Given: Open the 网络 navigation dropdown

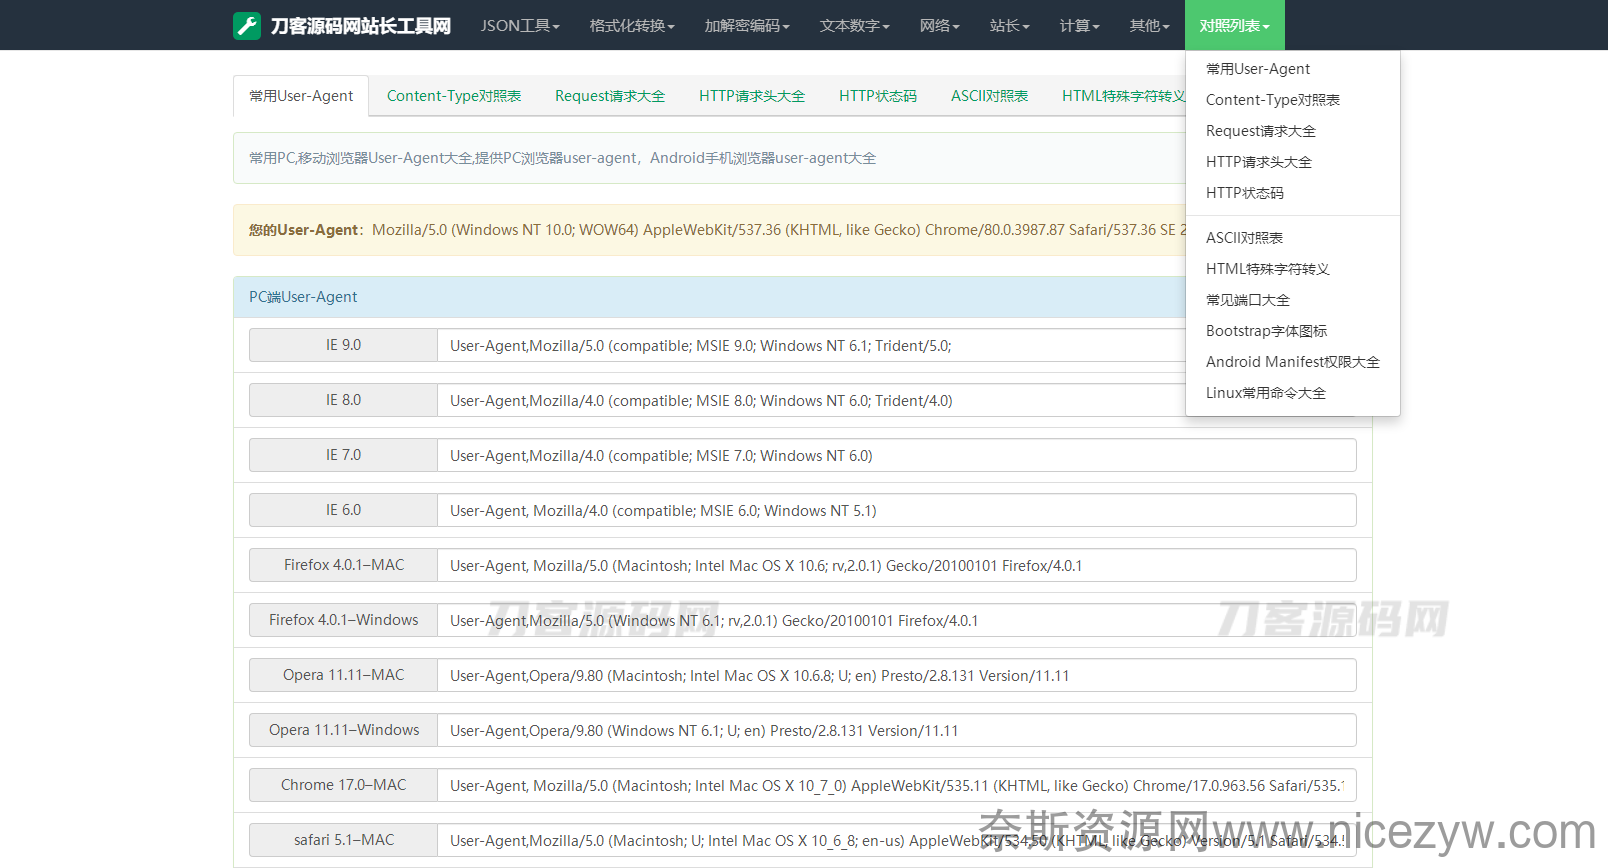Looking at the screenshot, I should point(939,26).
